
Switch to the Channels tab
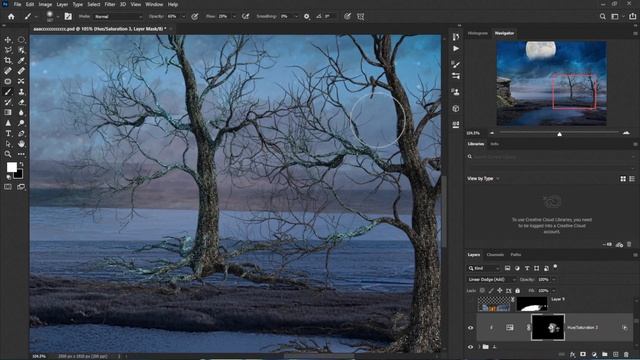(495, 255)
